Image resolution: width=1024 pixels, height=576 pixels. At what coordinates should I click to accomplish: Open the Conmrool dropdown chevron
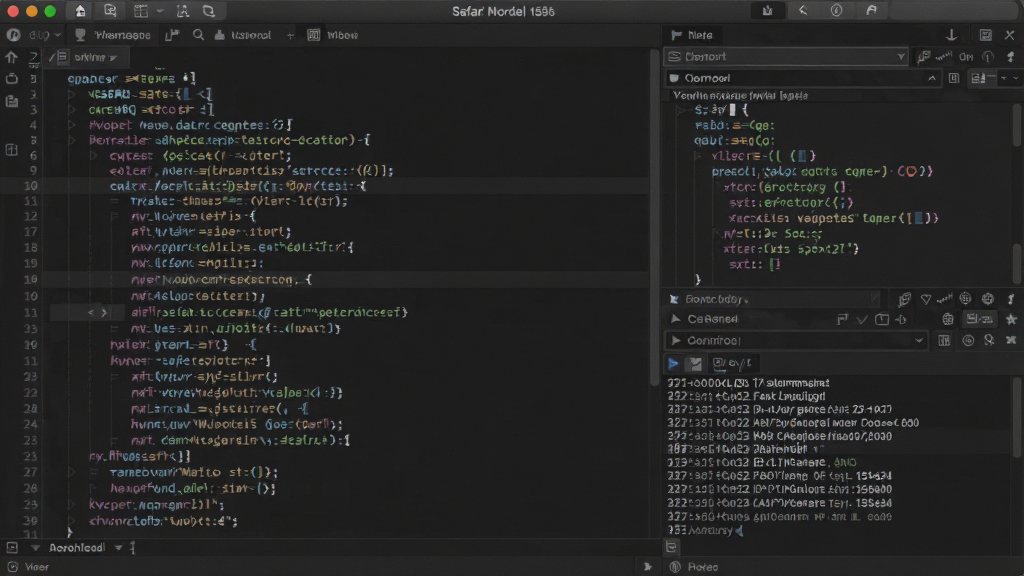coord(918,340)
